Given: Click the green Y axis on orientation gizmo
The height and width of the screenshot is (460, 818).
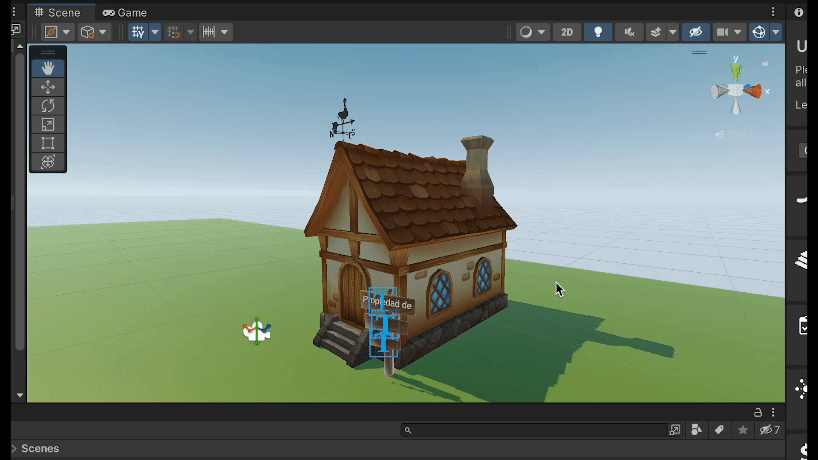Looking at the screenshot, I should click(x=736, y=70).
